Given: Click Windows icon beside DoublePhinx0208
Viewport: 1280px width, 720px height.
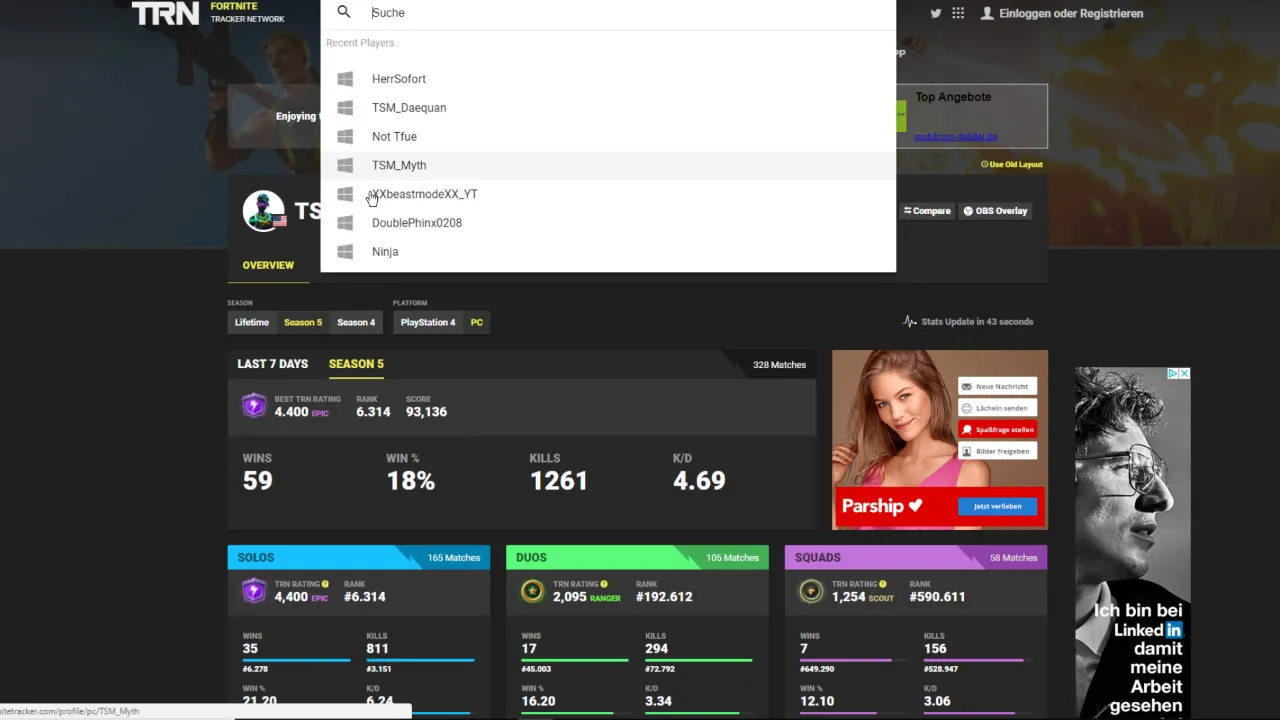Looking at the screenshot, I should point(345,223).
